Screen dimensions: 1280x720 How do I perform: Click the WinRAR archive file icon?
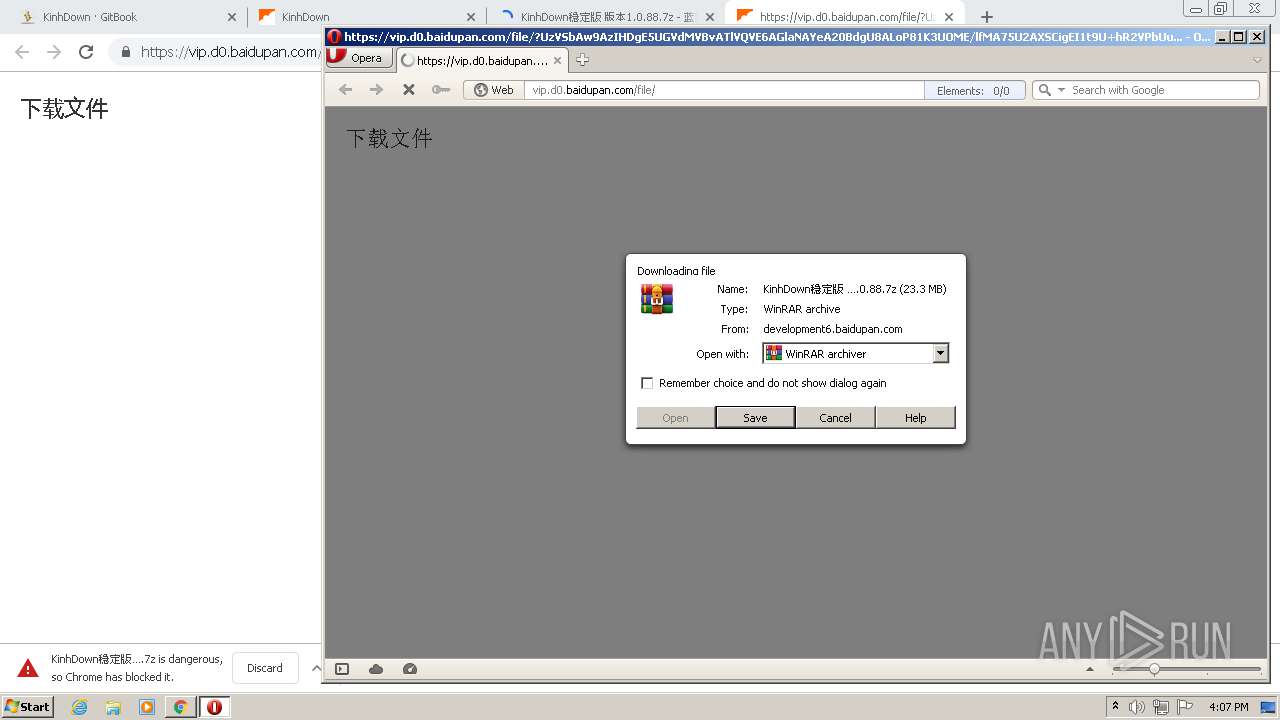point(657,299)
